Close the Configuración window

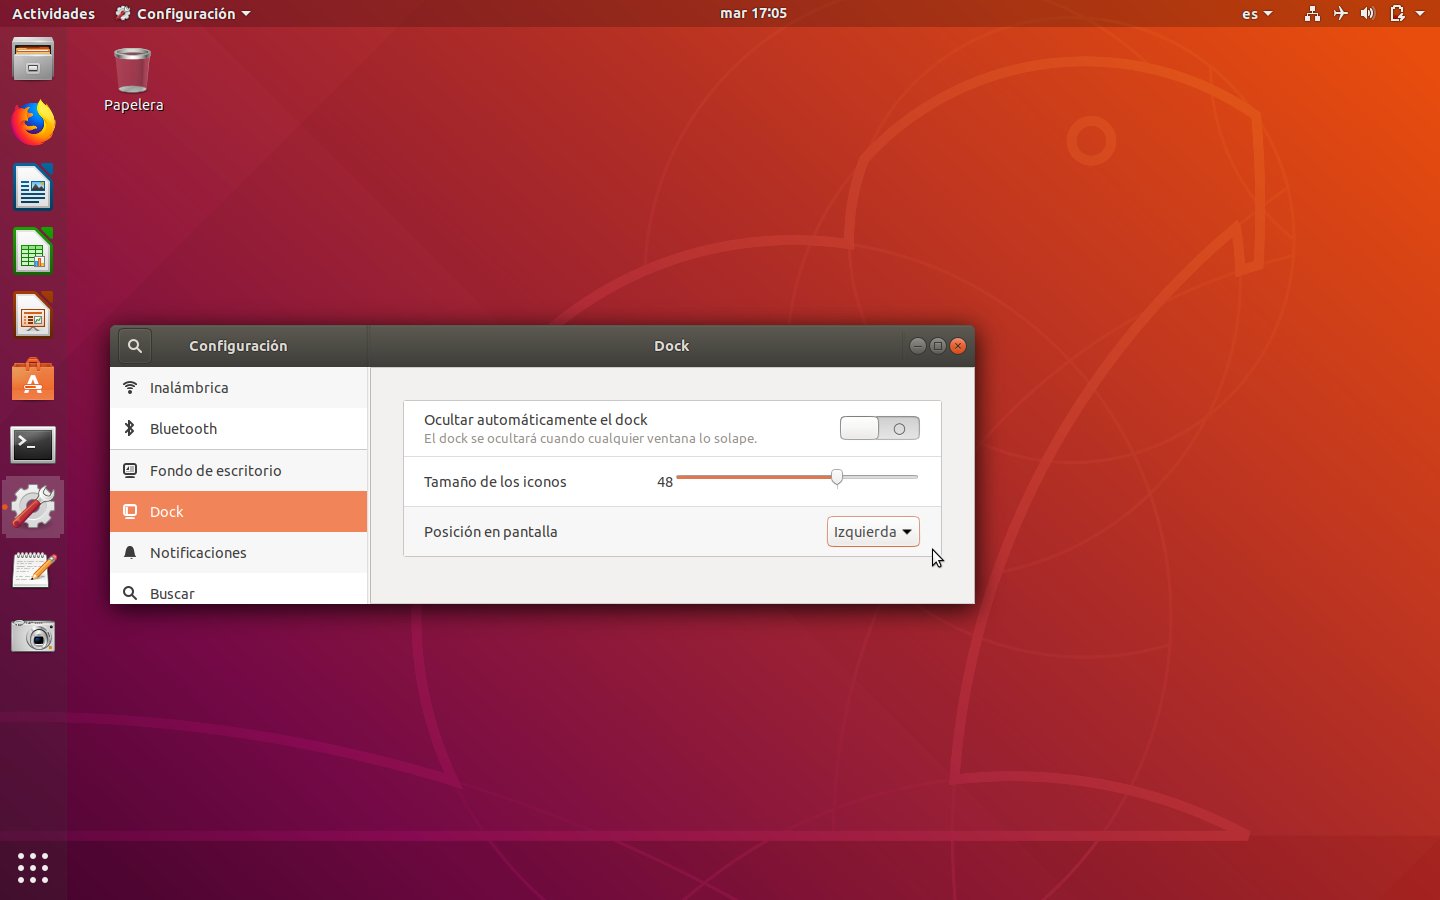tap(958, 346)
